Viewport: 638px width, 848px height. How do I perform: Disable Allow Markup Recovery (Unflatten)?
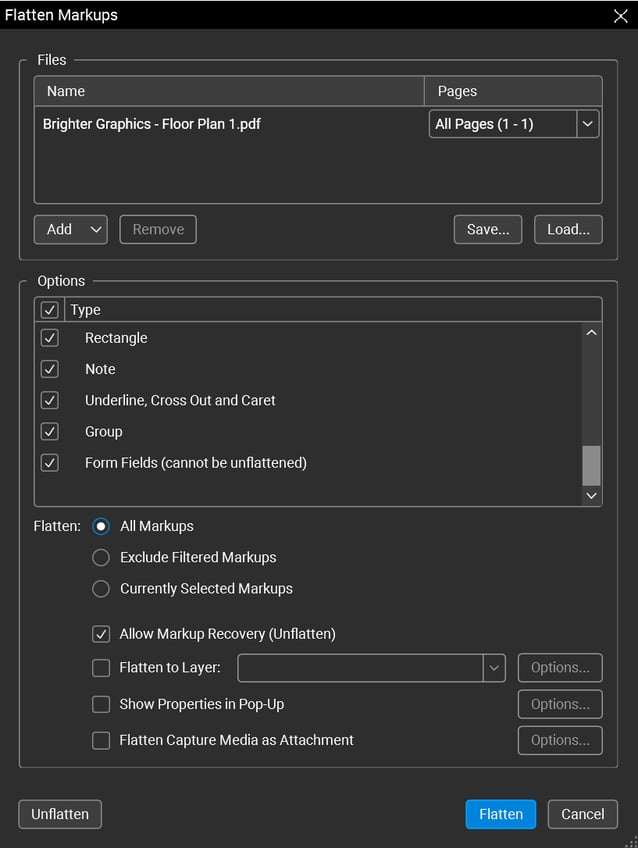[100, 634]
